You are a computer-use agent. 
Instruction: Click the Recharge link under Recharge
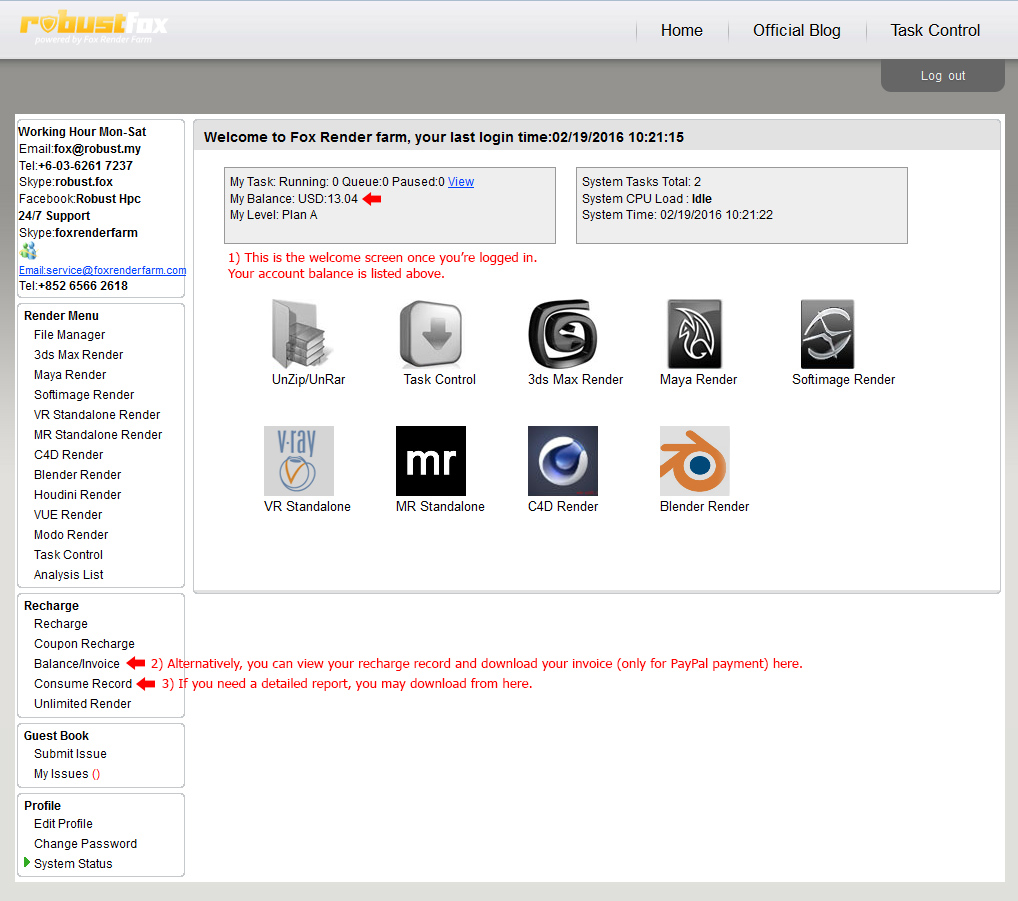coord(60,624)
